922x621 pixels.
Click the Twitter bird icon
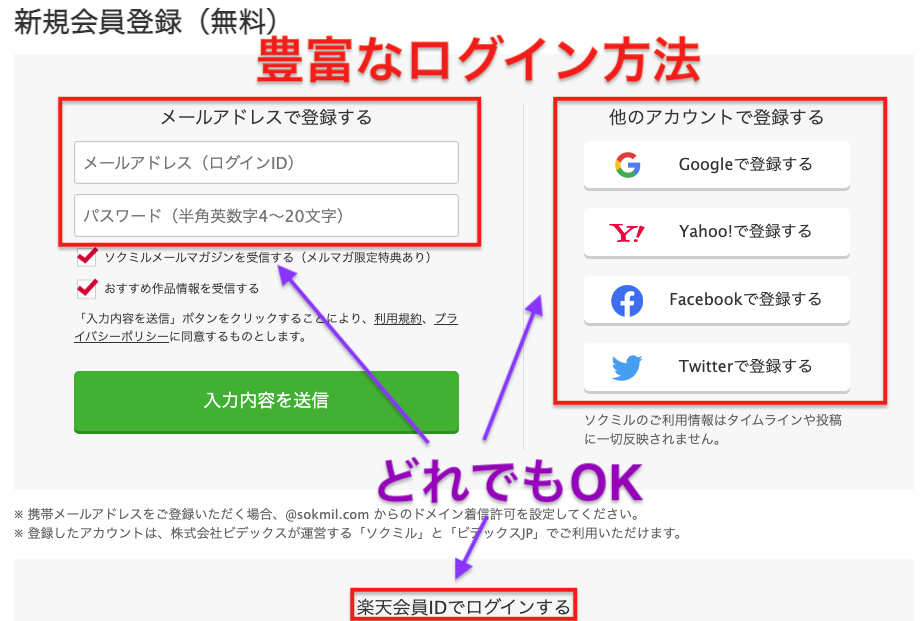point(627,368)
